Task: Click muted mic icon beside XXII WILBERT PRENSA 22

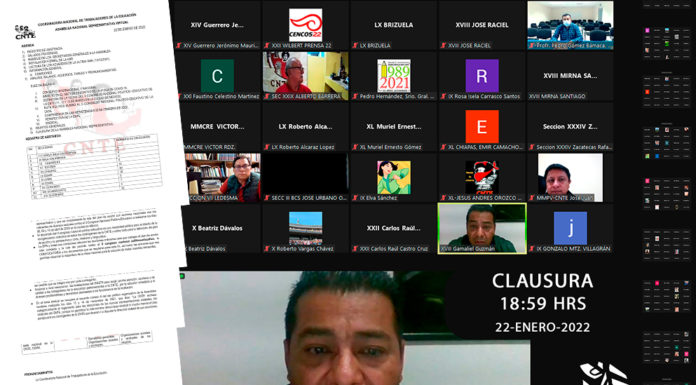Action: pos(266,45)
